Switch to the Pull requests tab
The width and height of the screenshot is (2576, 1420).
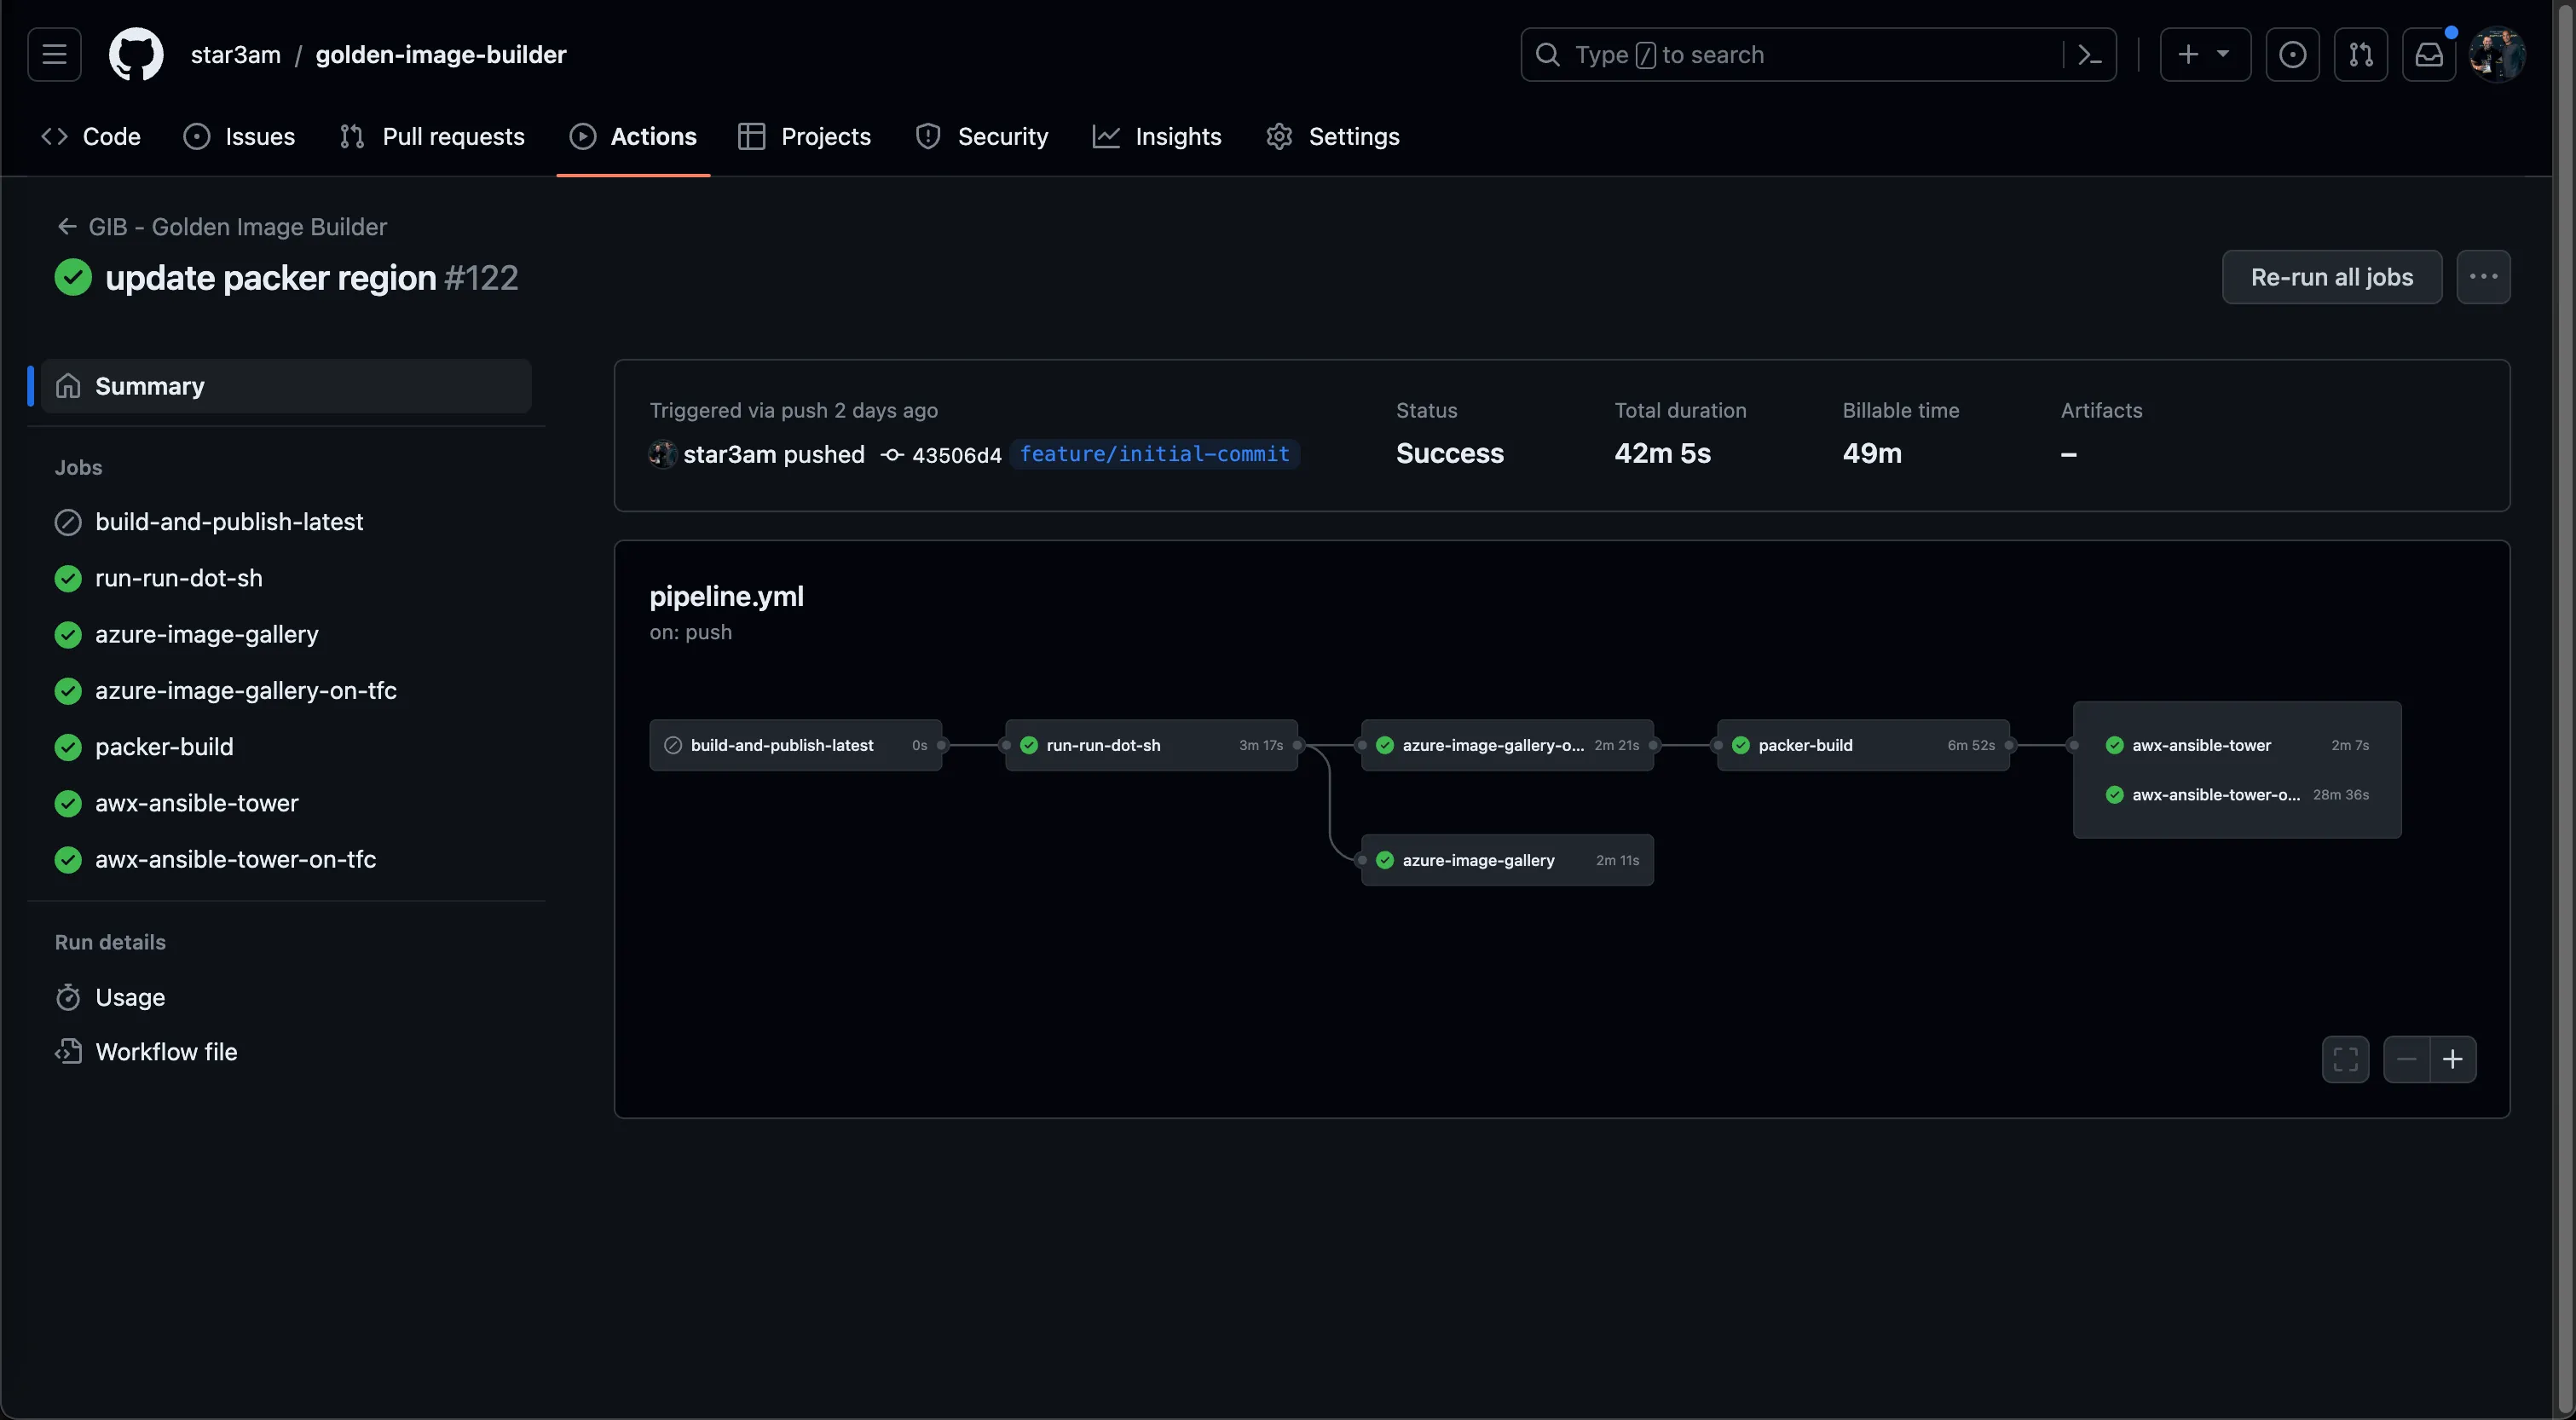(x=432, y=136)
